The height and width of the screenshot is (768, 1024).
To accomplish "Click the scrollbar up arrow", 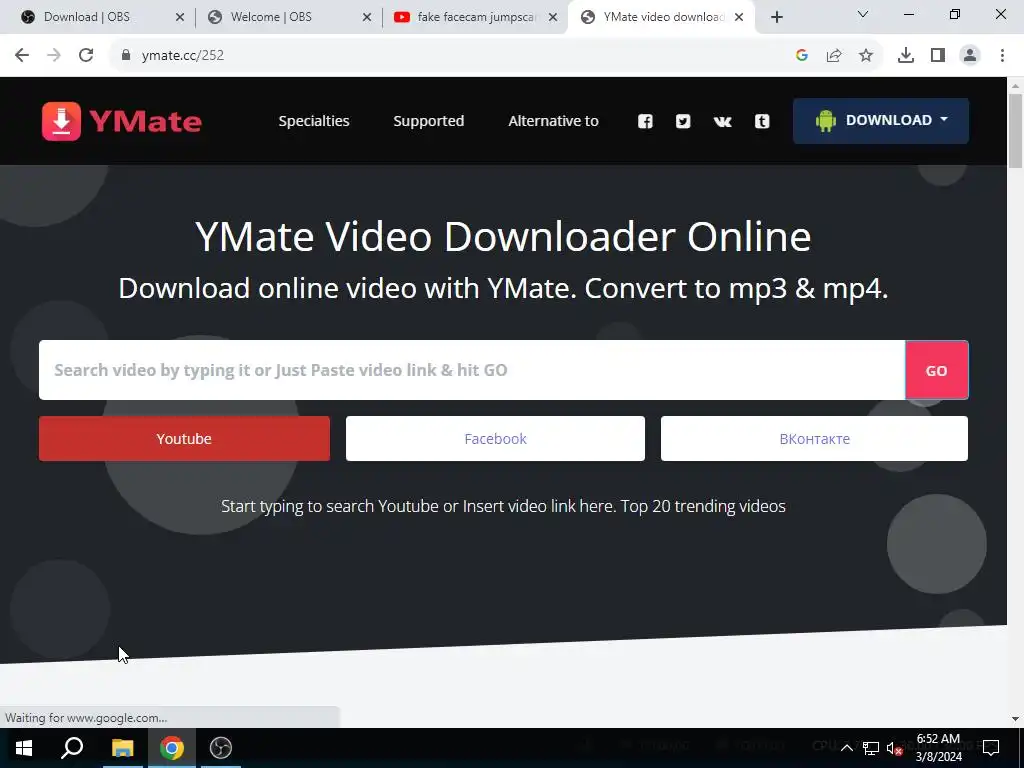I will click(x=1015, y=86).
